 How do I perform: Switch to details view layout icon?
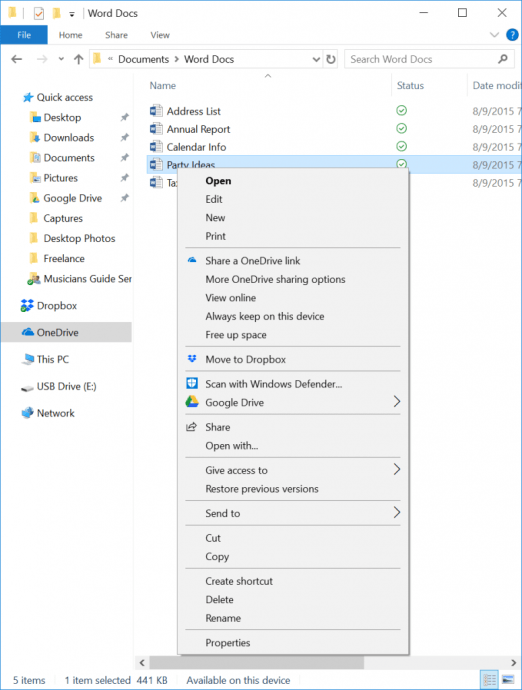pyautogui.click(x=489, y=680)
